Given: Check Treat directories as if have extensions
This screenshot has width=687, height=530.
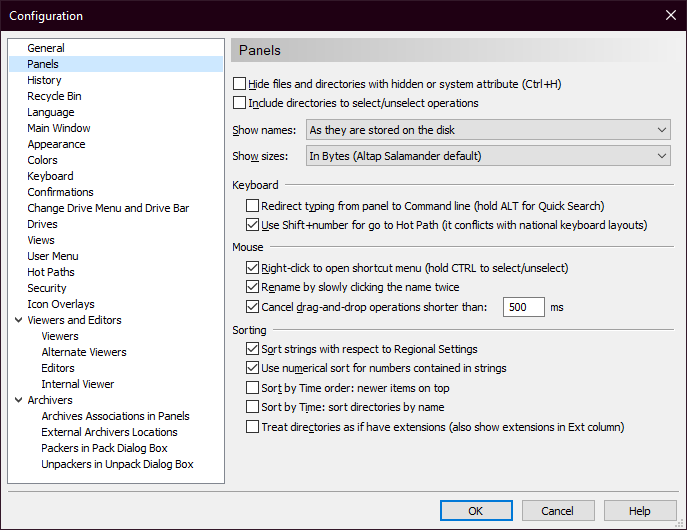Looking at the screenshot, I should [x=253, y=427].
